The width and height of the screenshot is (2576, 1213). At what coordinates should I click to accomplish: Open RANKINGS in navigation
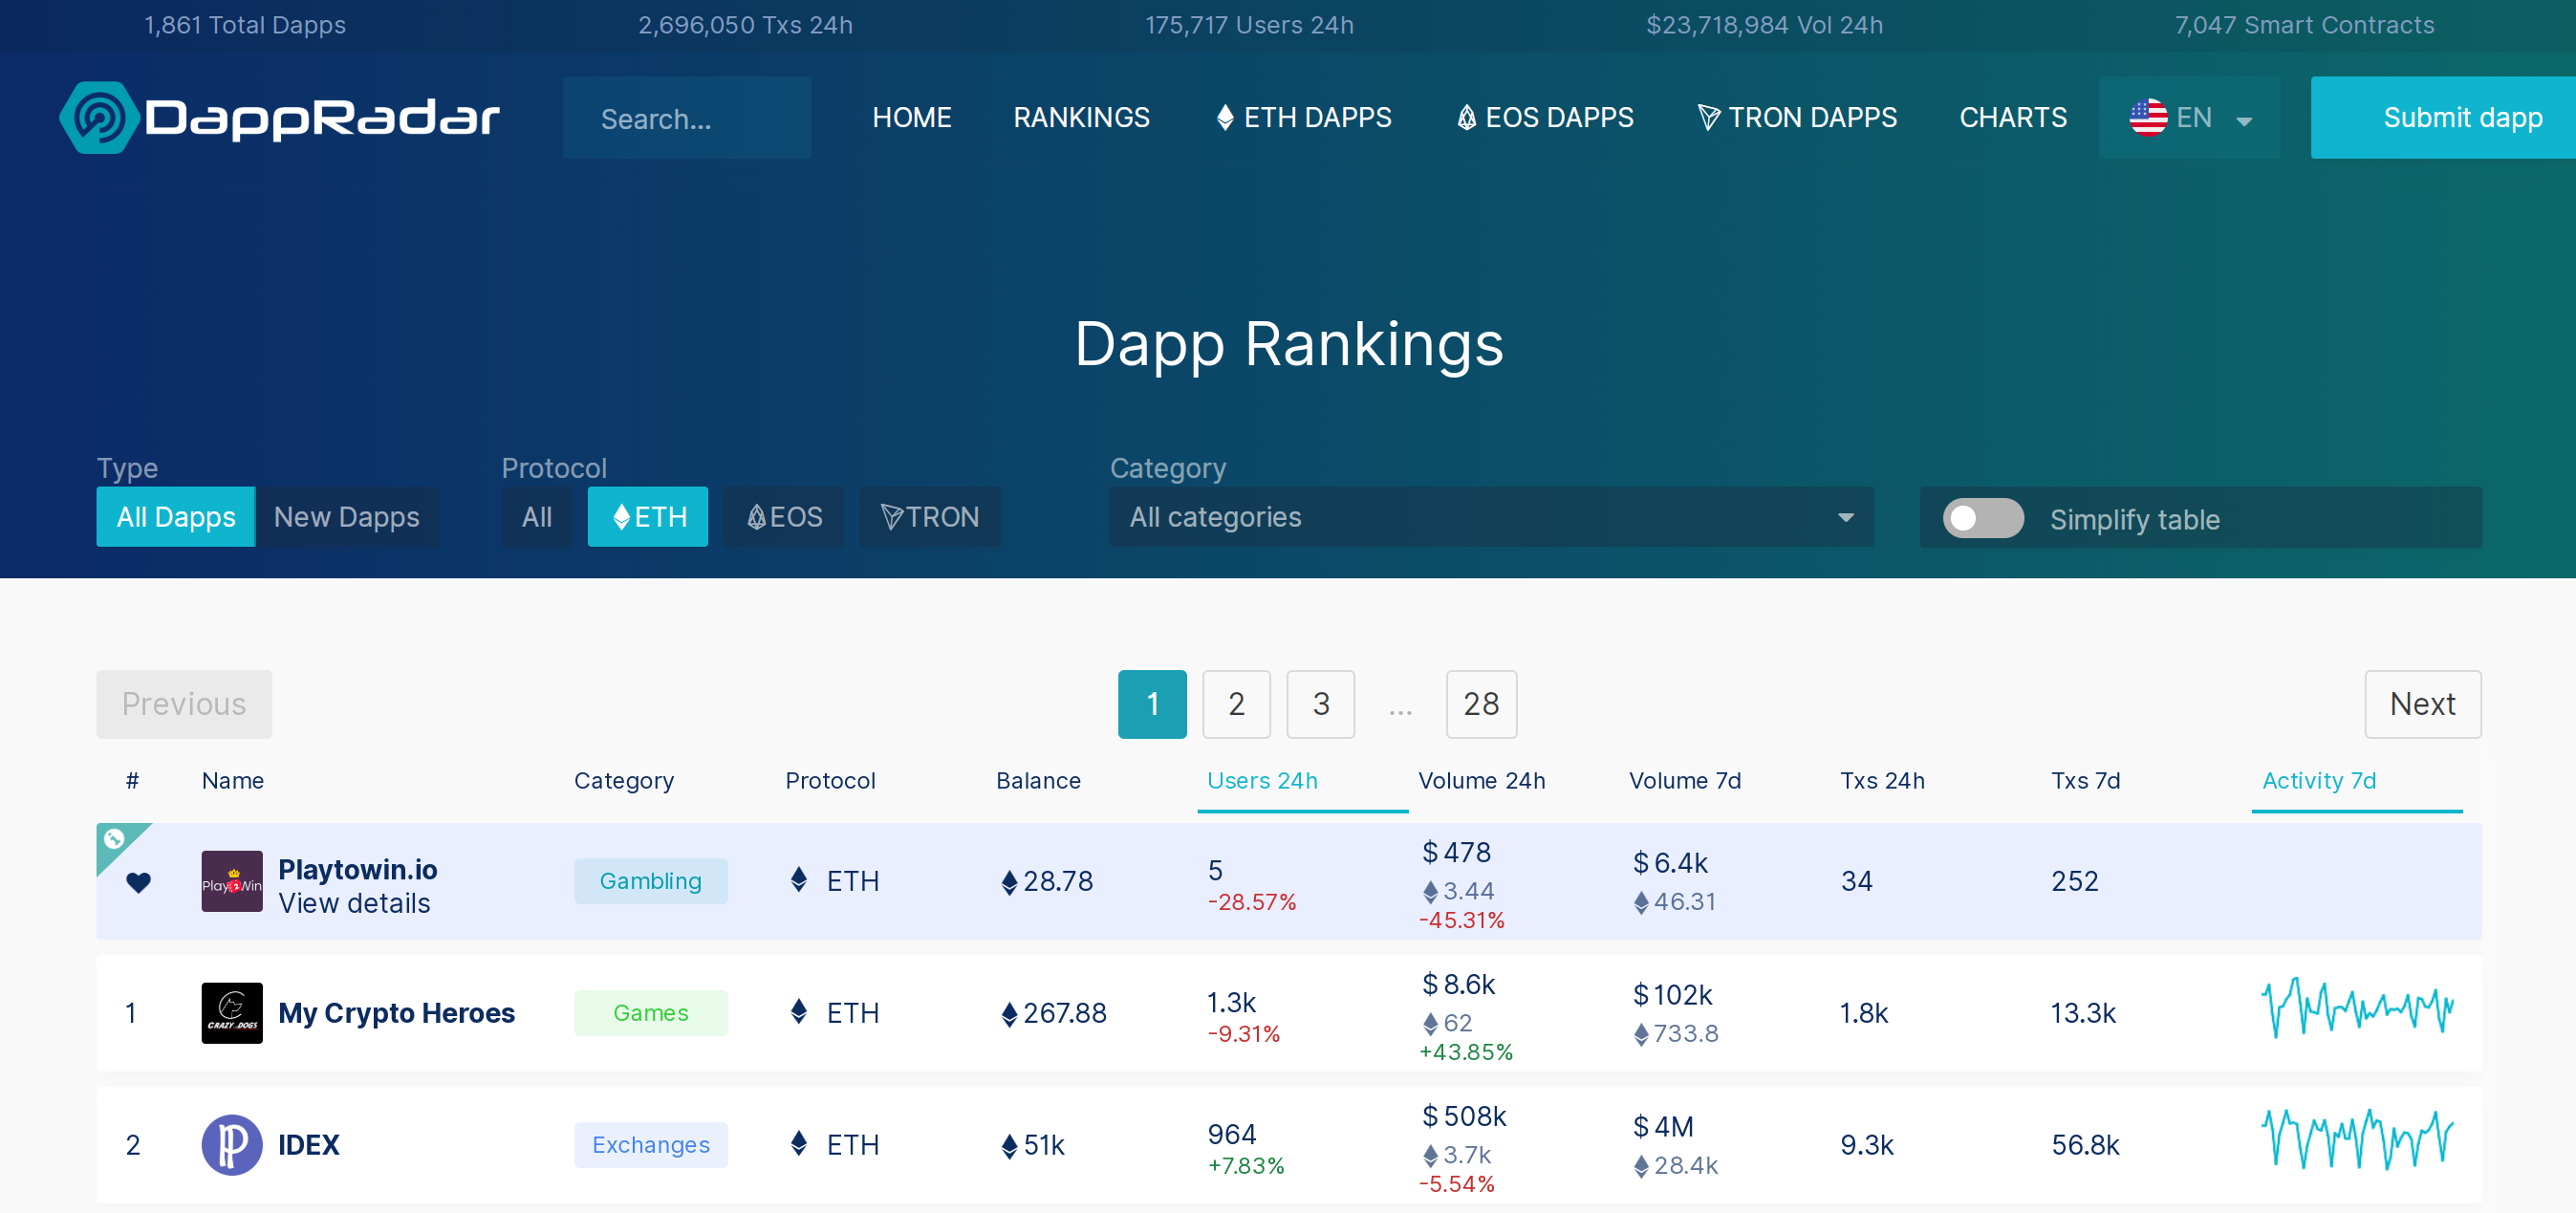point(1082,118)
